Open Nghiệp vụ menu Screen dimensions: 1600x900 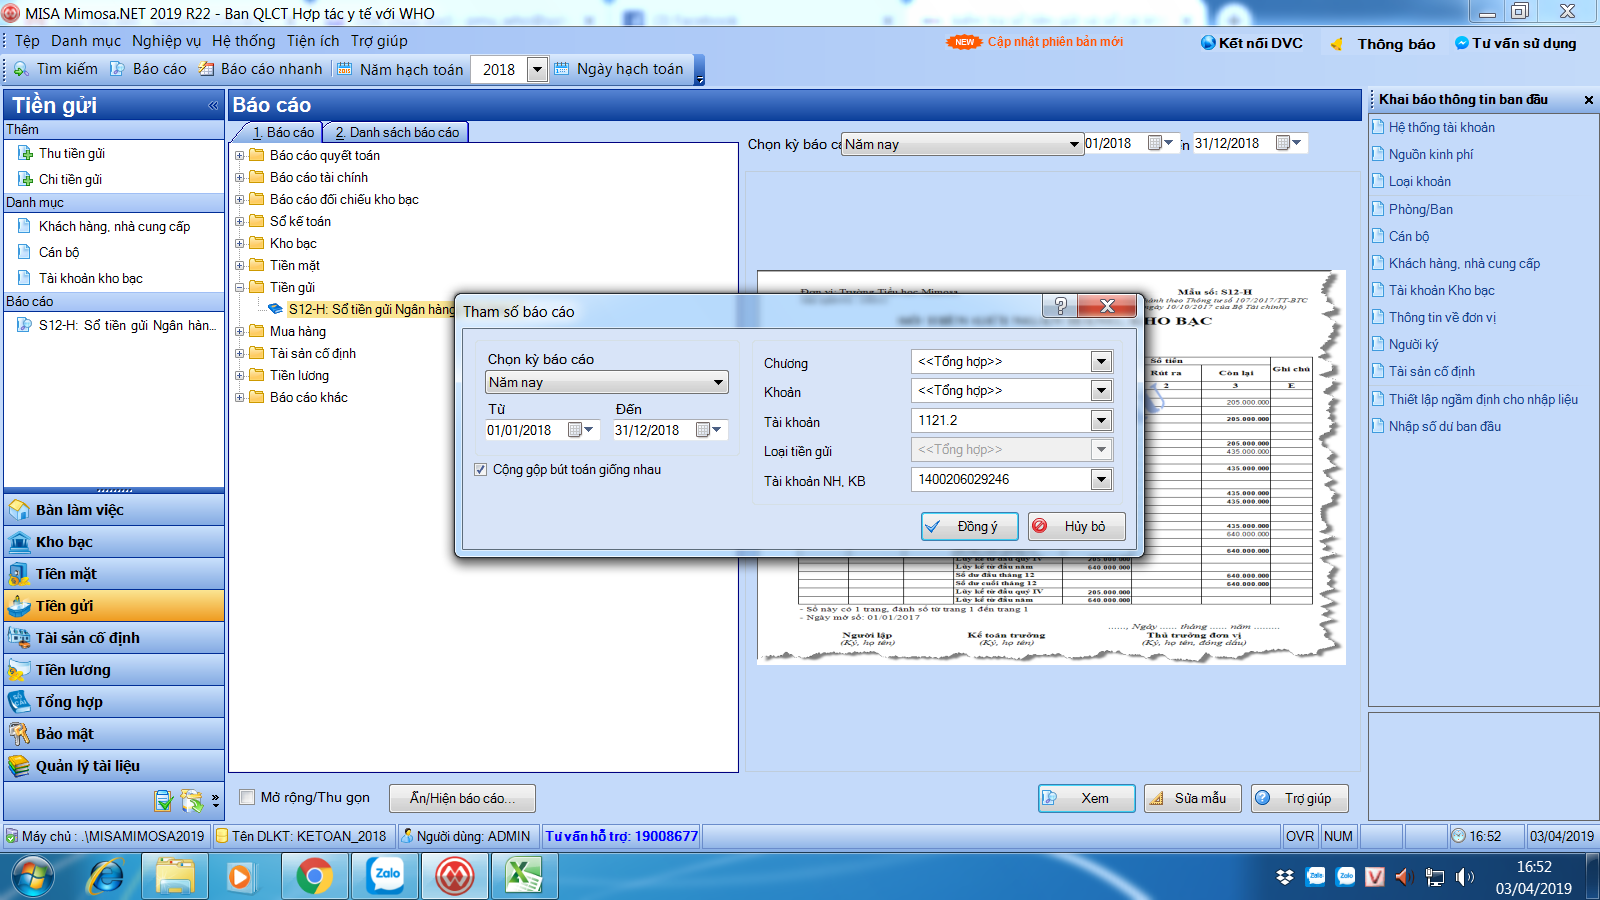(x=166, y=41)
